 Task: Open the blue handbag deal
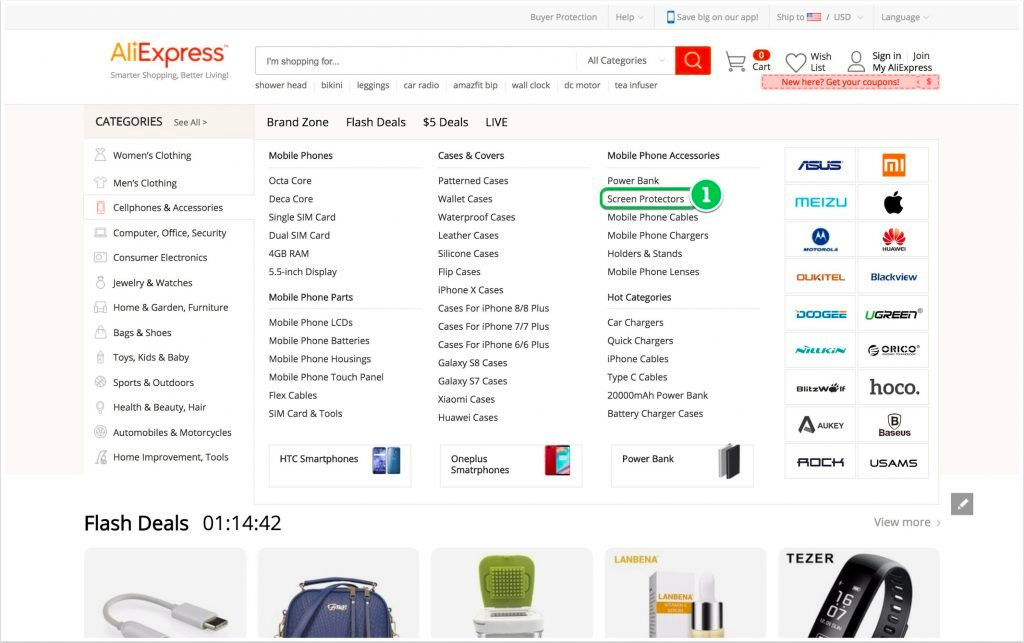(x=338, y=593)
